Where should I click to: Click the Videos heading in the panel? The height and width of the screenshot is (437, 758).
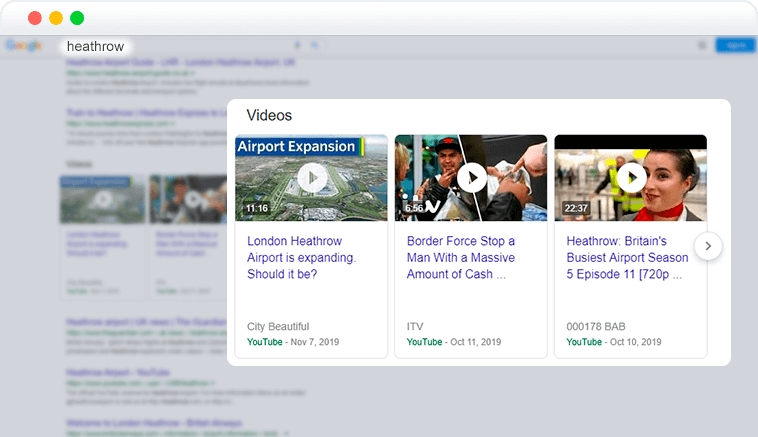point(269,116)
